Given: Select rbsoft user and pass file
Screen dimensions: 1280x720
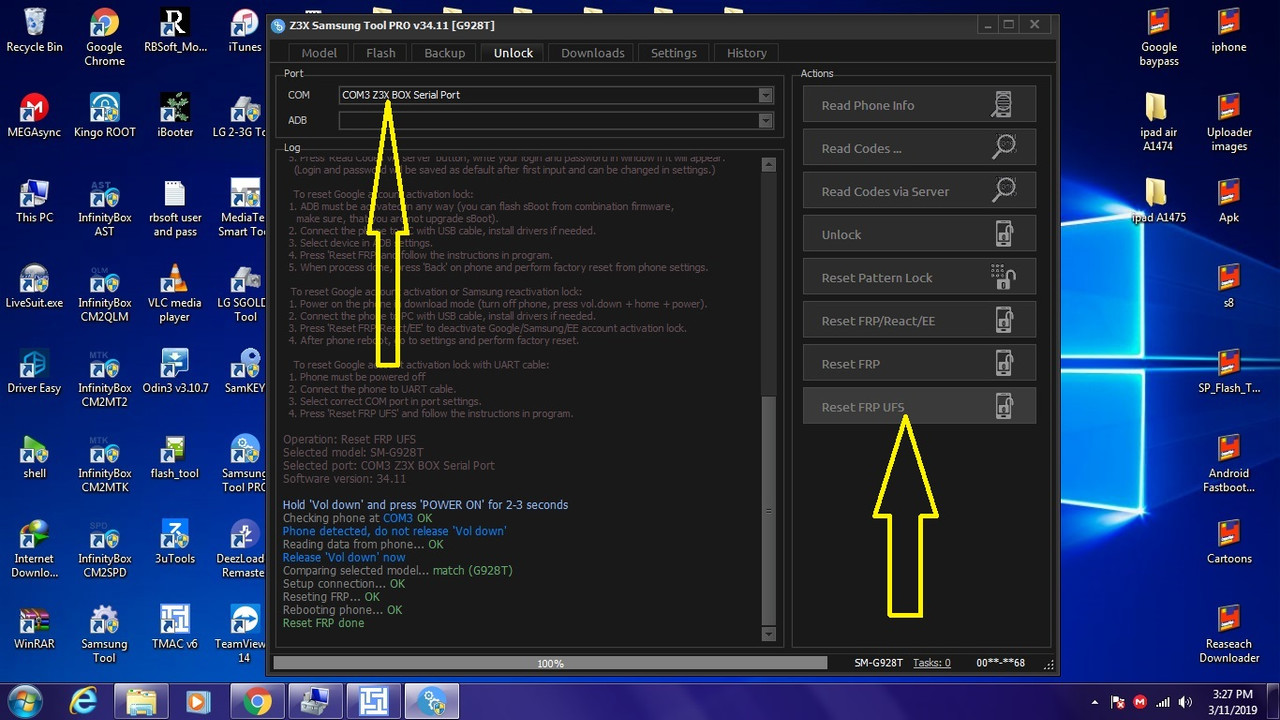Looking at the screenshot, I should click(174, 208).
